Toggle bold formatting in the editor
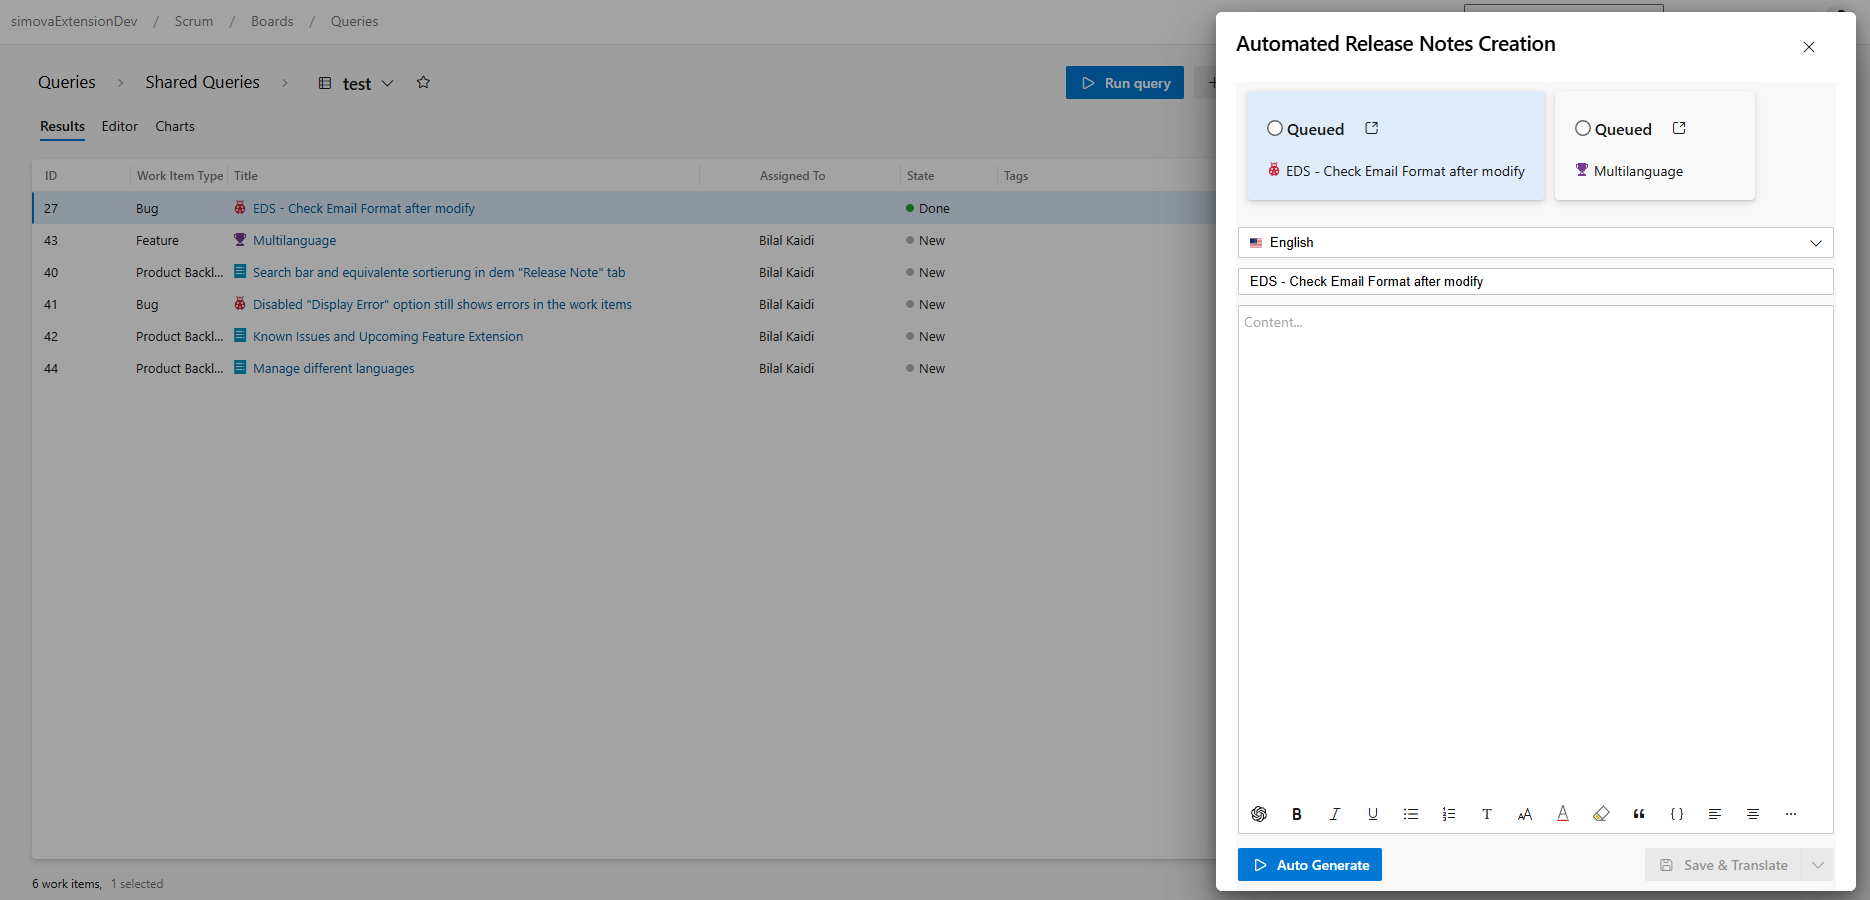This screenshot has height=900, width=1870. [1297, 814]
